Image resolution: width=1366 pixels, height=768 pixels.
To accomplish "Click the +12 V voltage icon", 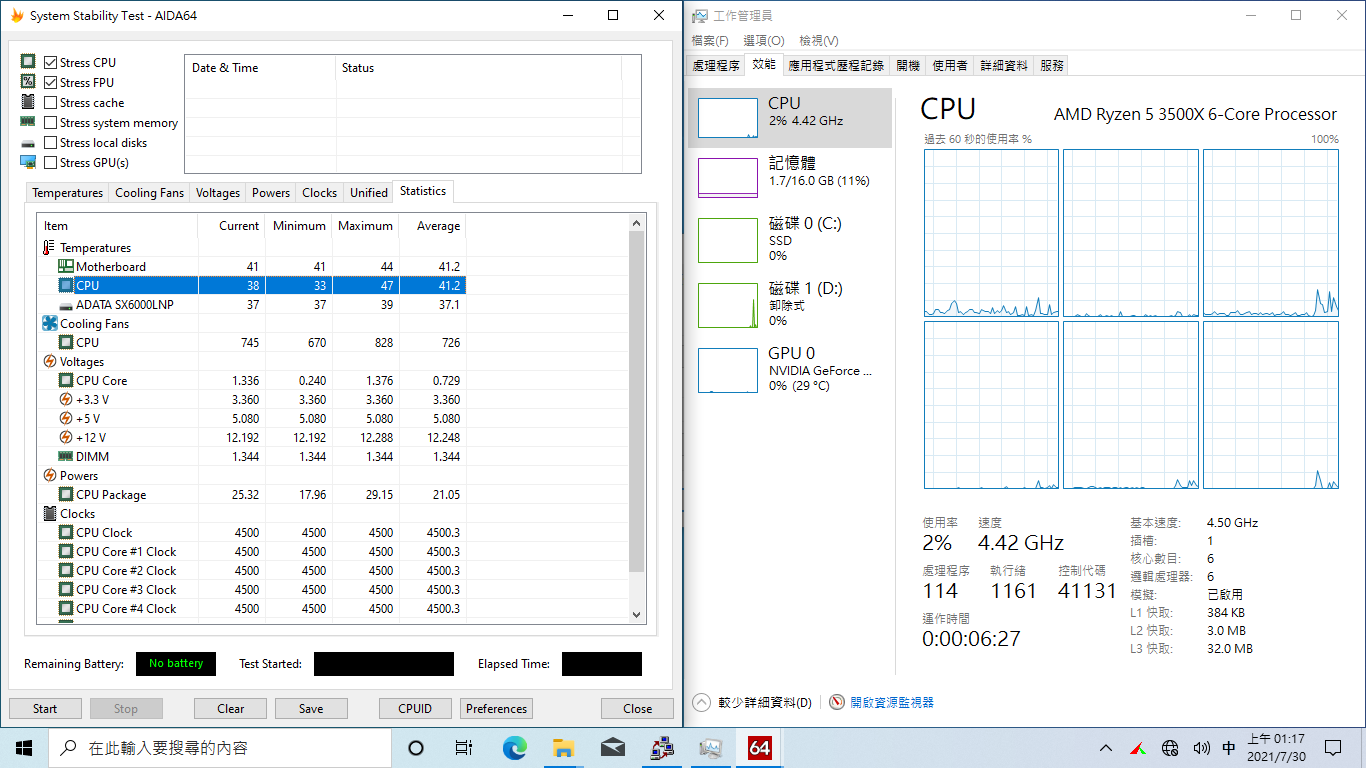I will (x=66, y=438).
